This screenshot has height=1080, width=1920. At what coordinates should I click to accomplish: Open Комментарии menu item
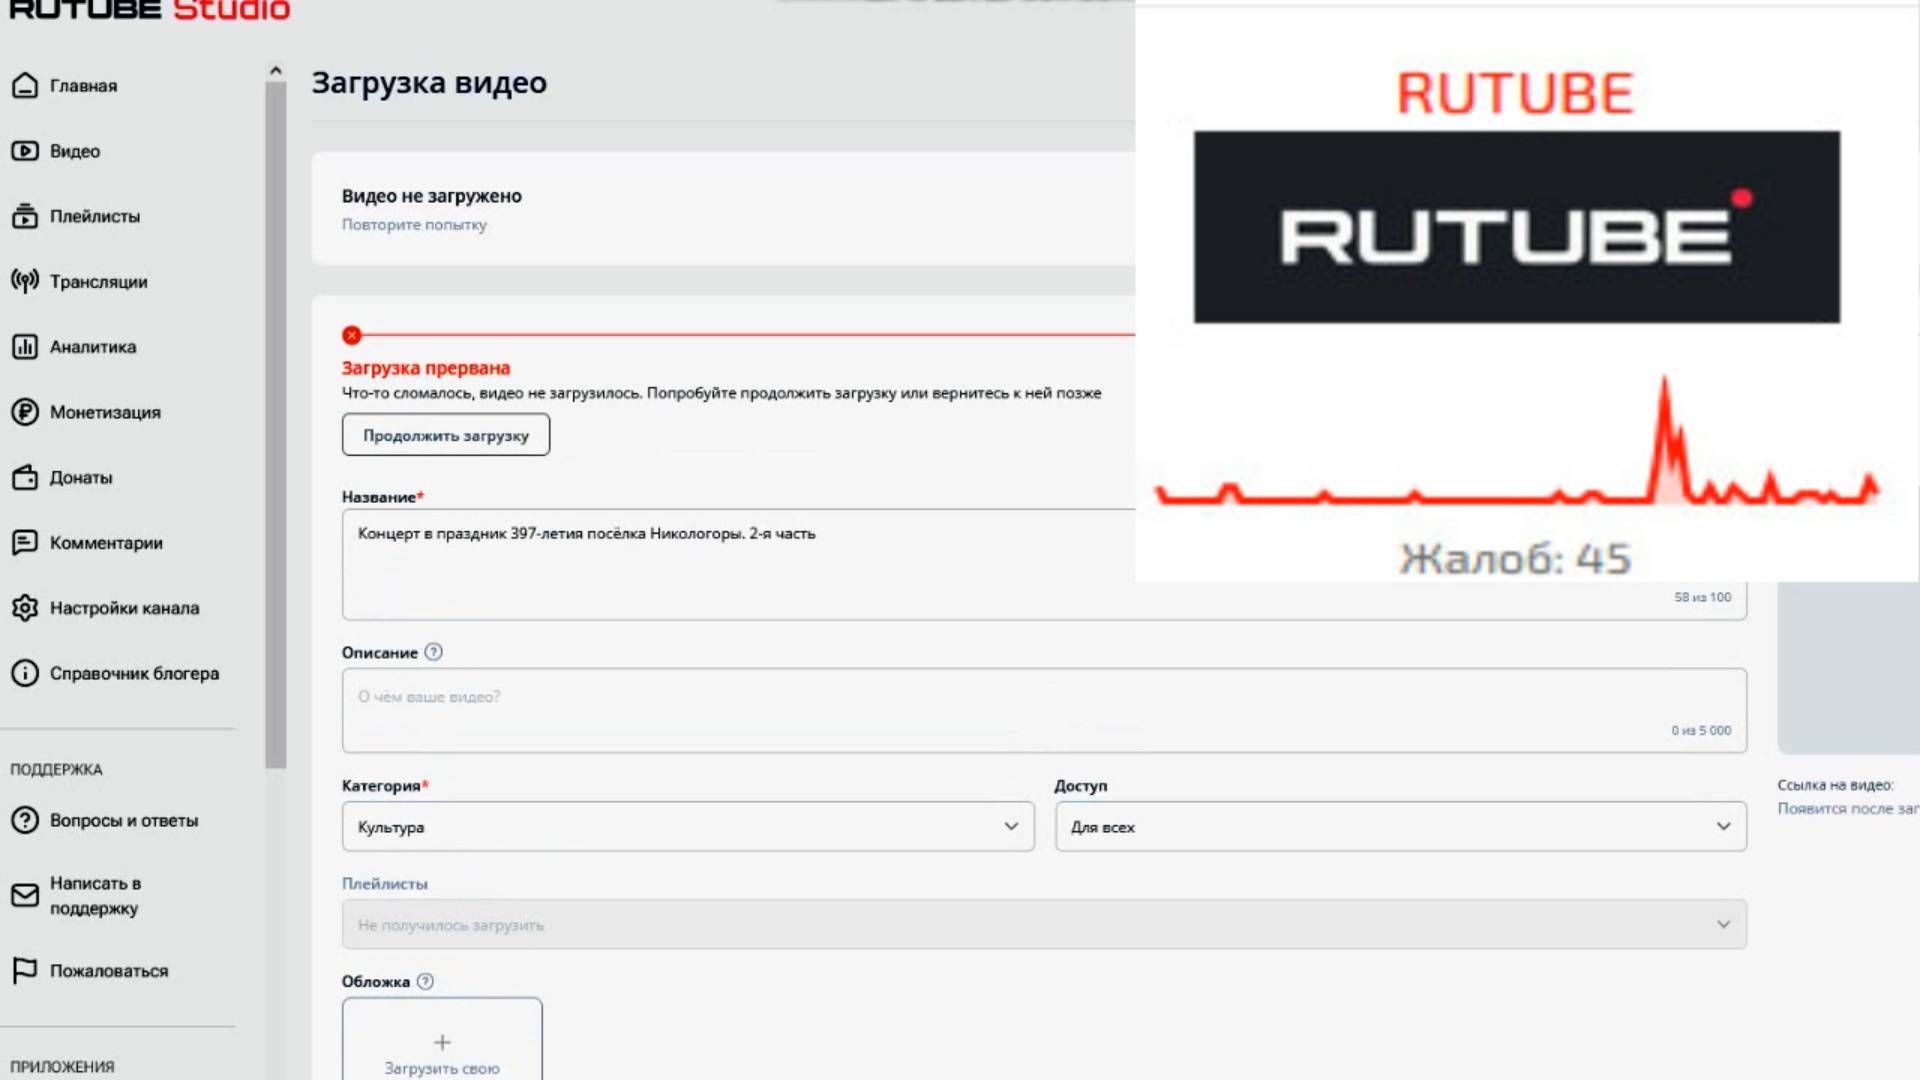pyautogui.click(x=106, y=543)
